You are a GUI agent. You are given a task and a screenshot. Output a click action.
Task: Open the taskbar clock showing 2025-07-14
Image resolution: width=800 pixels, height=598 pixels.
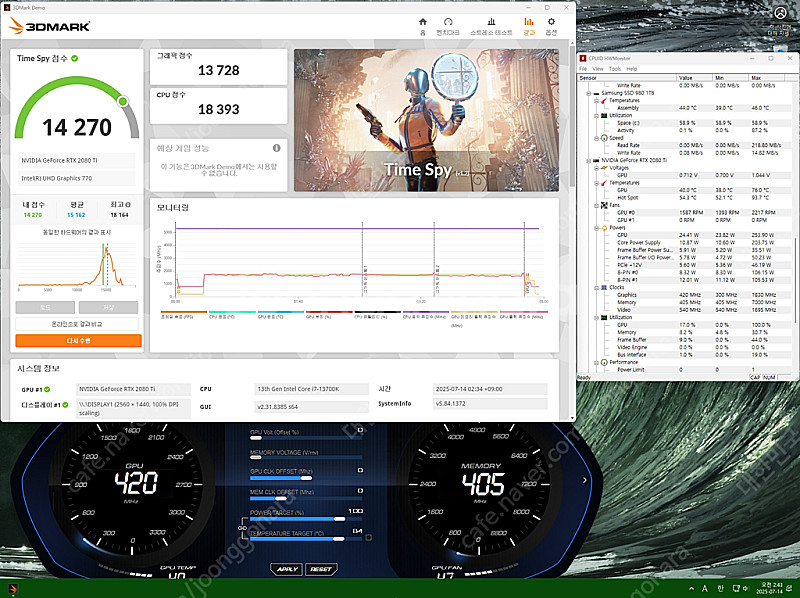click(x=769, y=588)
